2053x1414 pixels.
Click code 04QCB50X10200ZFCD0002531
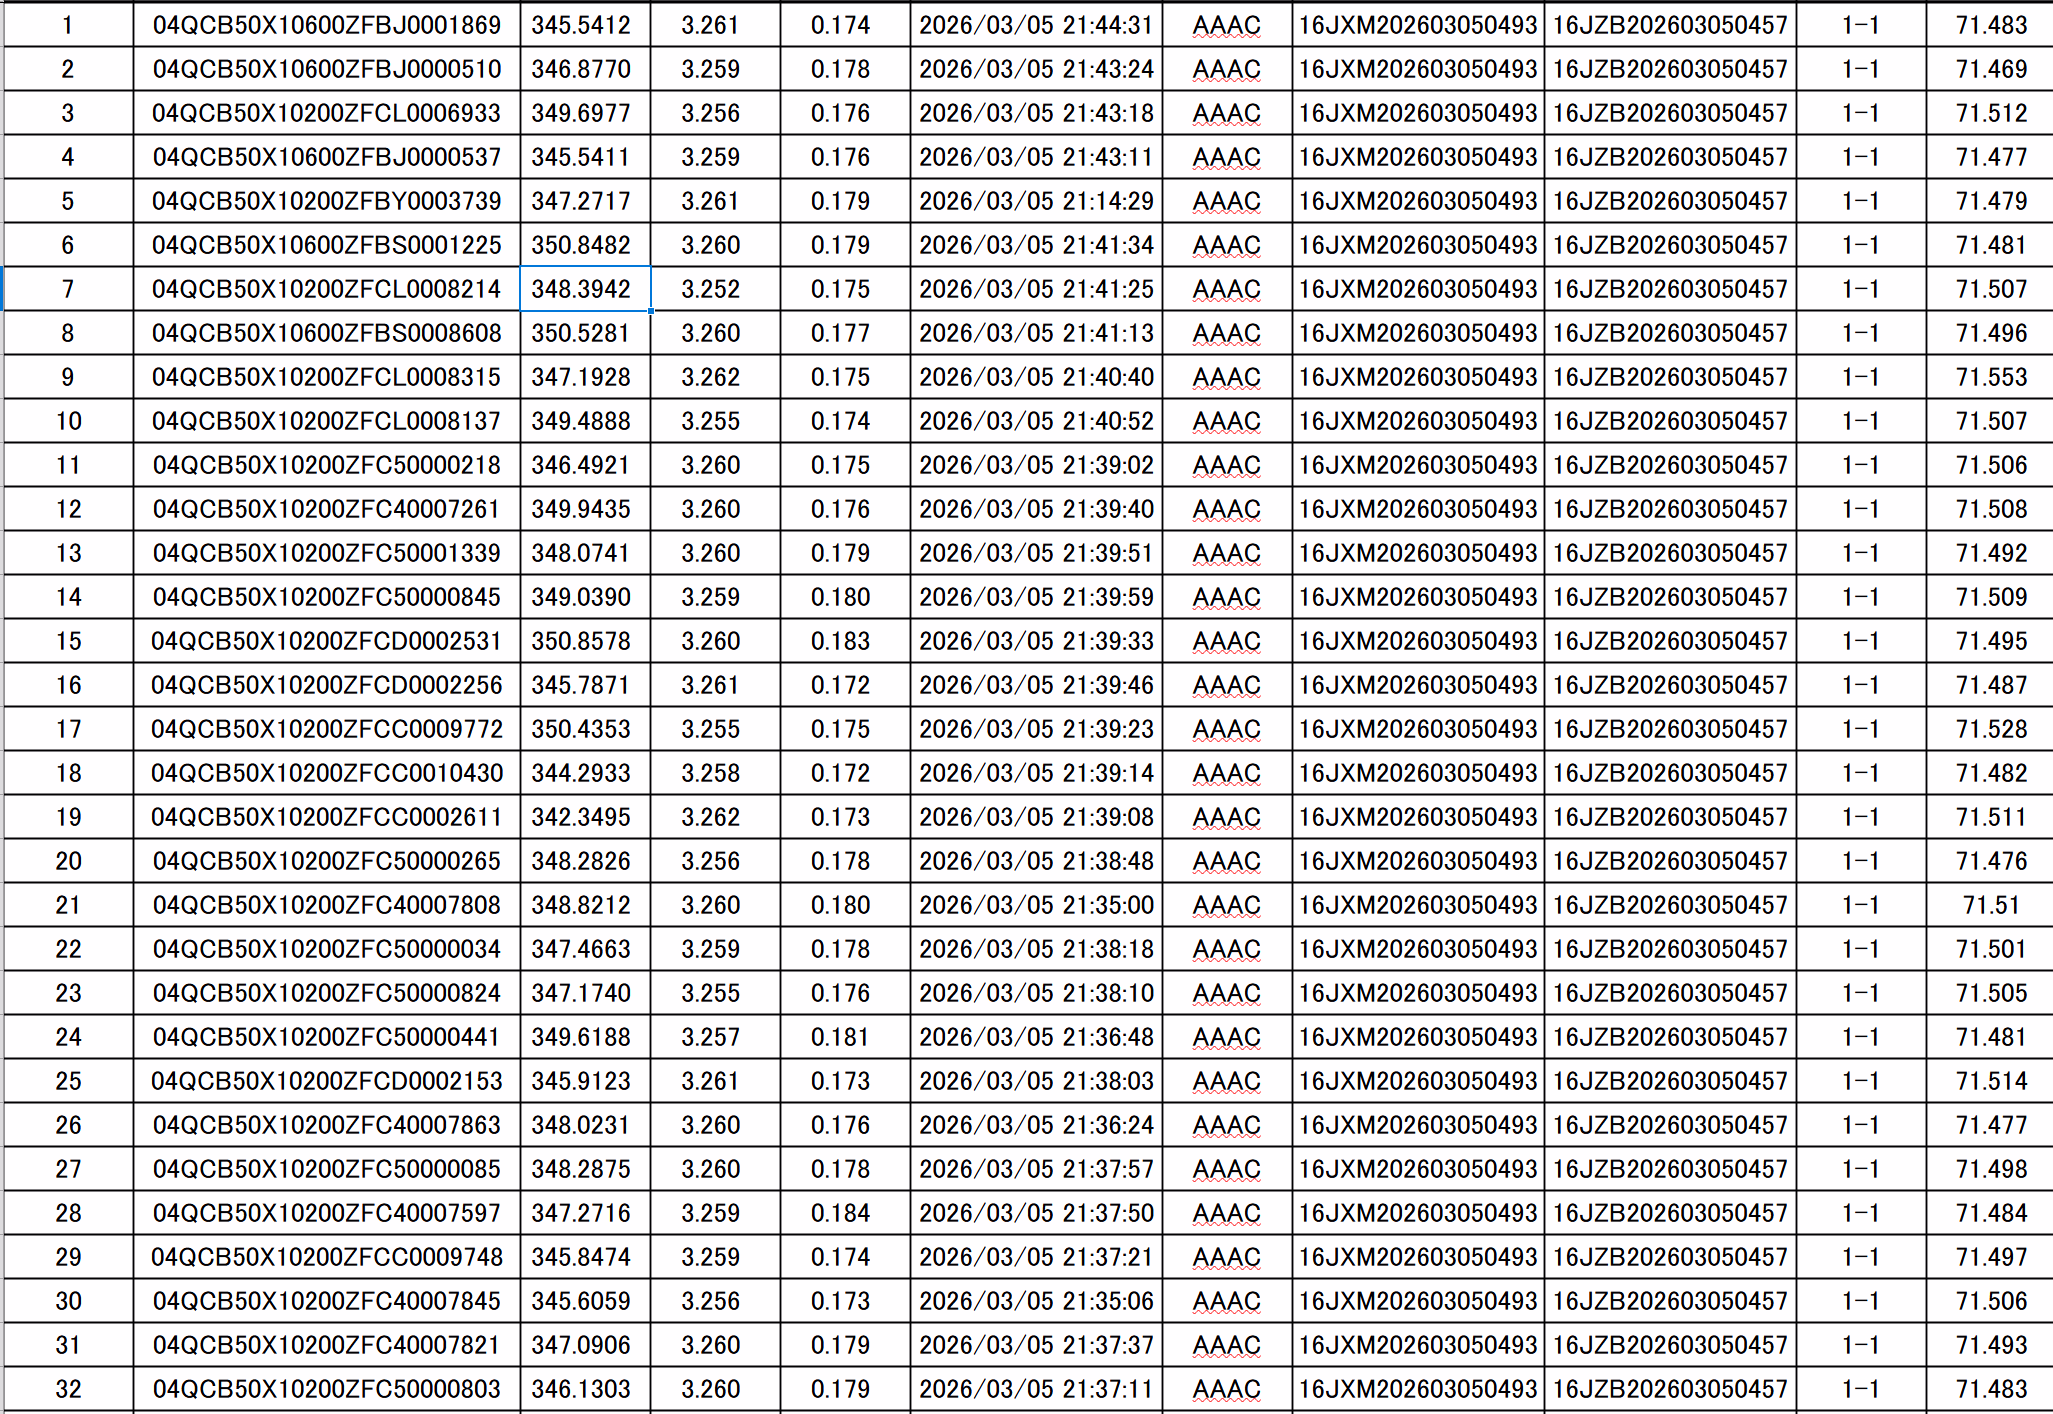point(327,641)
